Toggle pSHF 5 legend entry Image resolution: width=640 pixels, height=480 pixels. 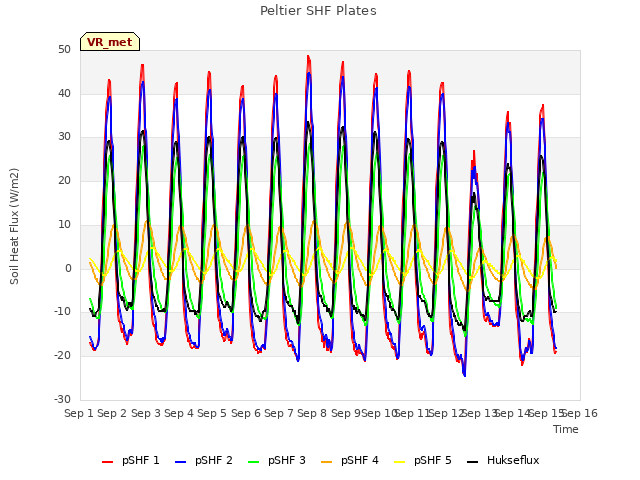coord(423,460)
